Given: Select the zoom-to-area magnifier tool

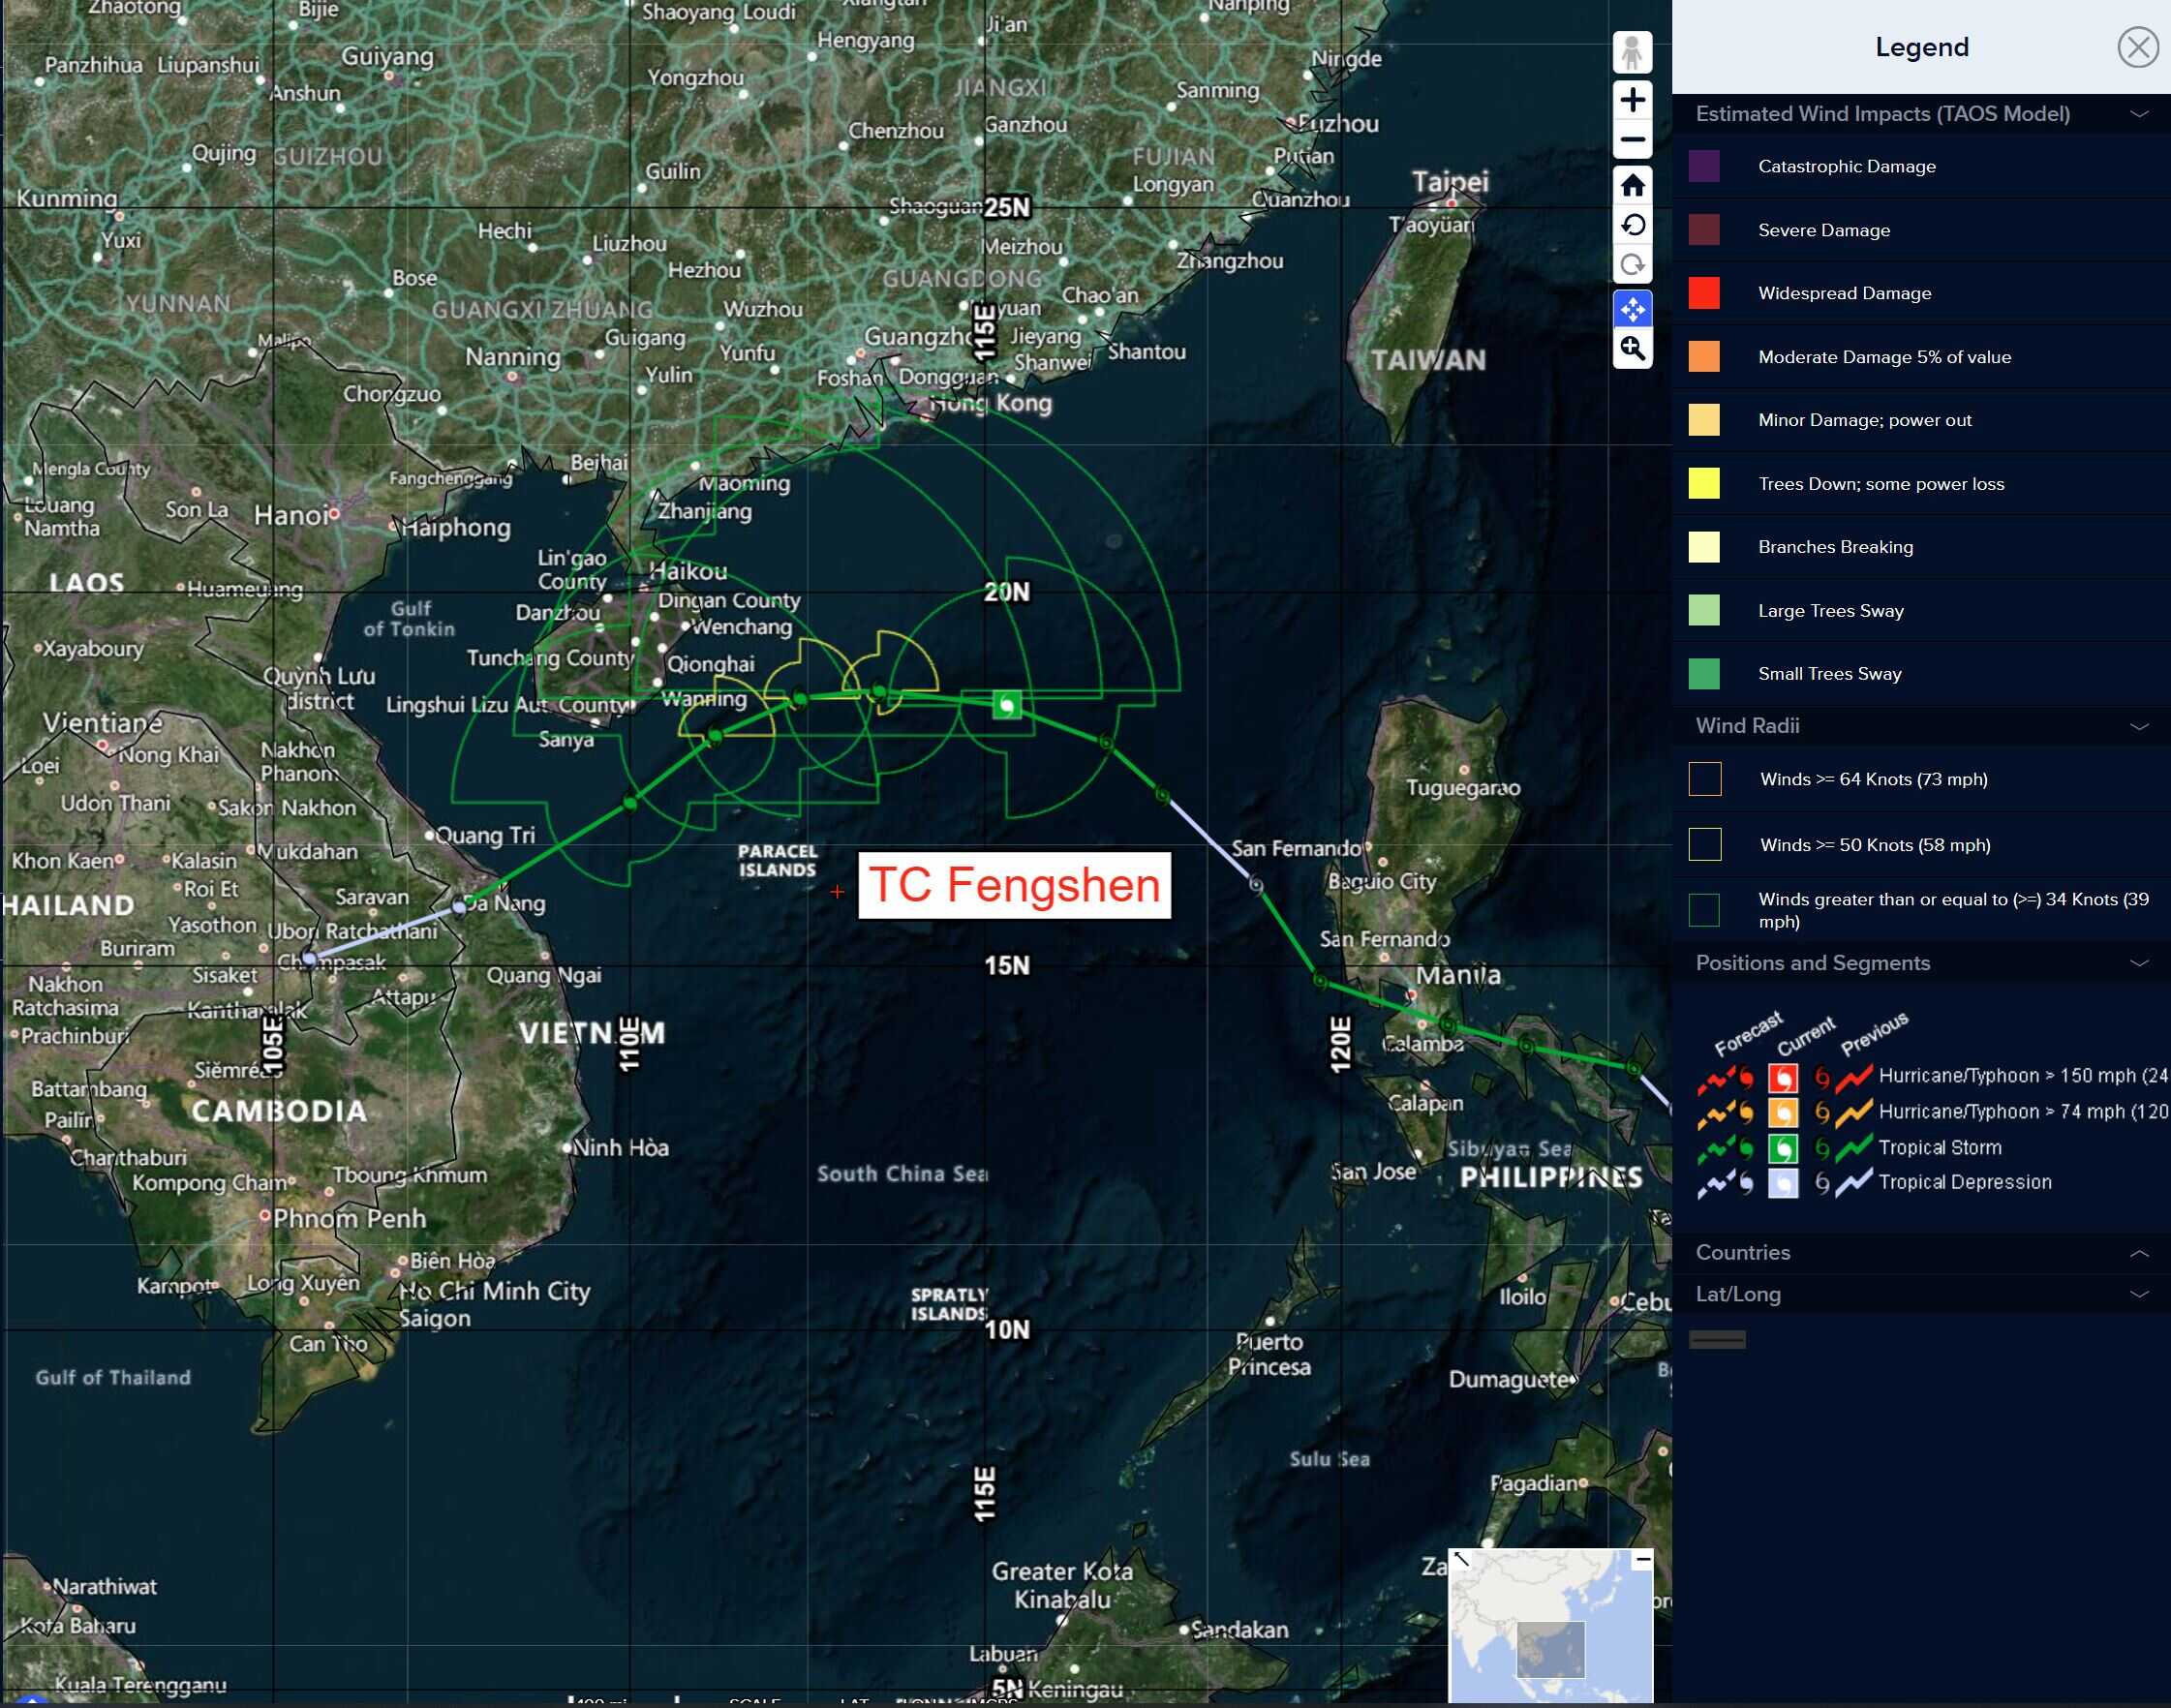Looking at the screenshot, I should click(x=1632, y=349).
